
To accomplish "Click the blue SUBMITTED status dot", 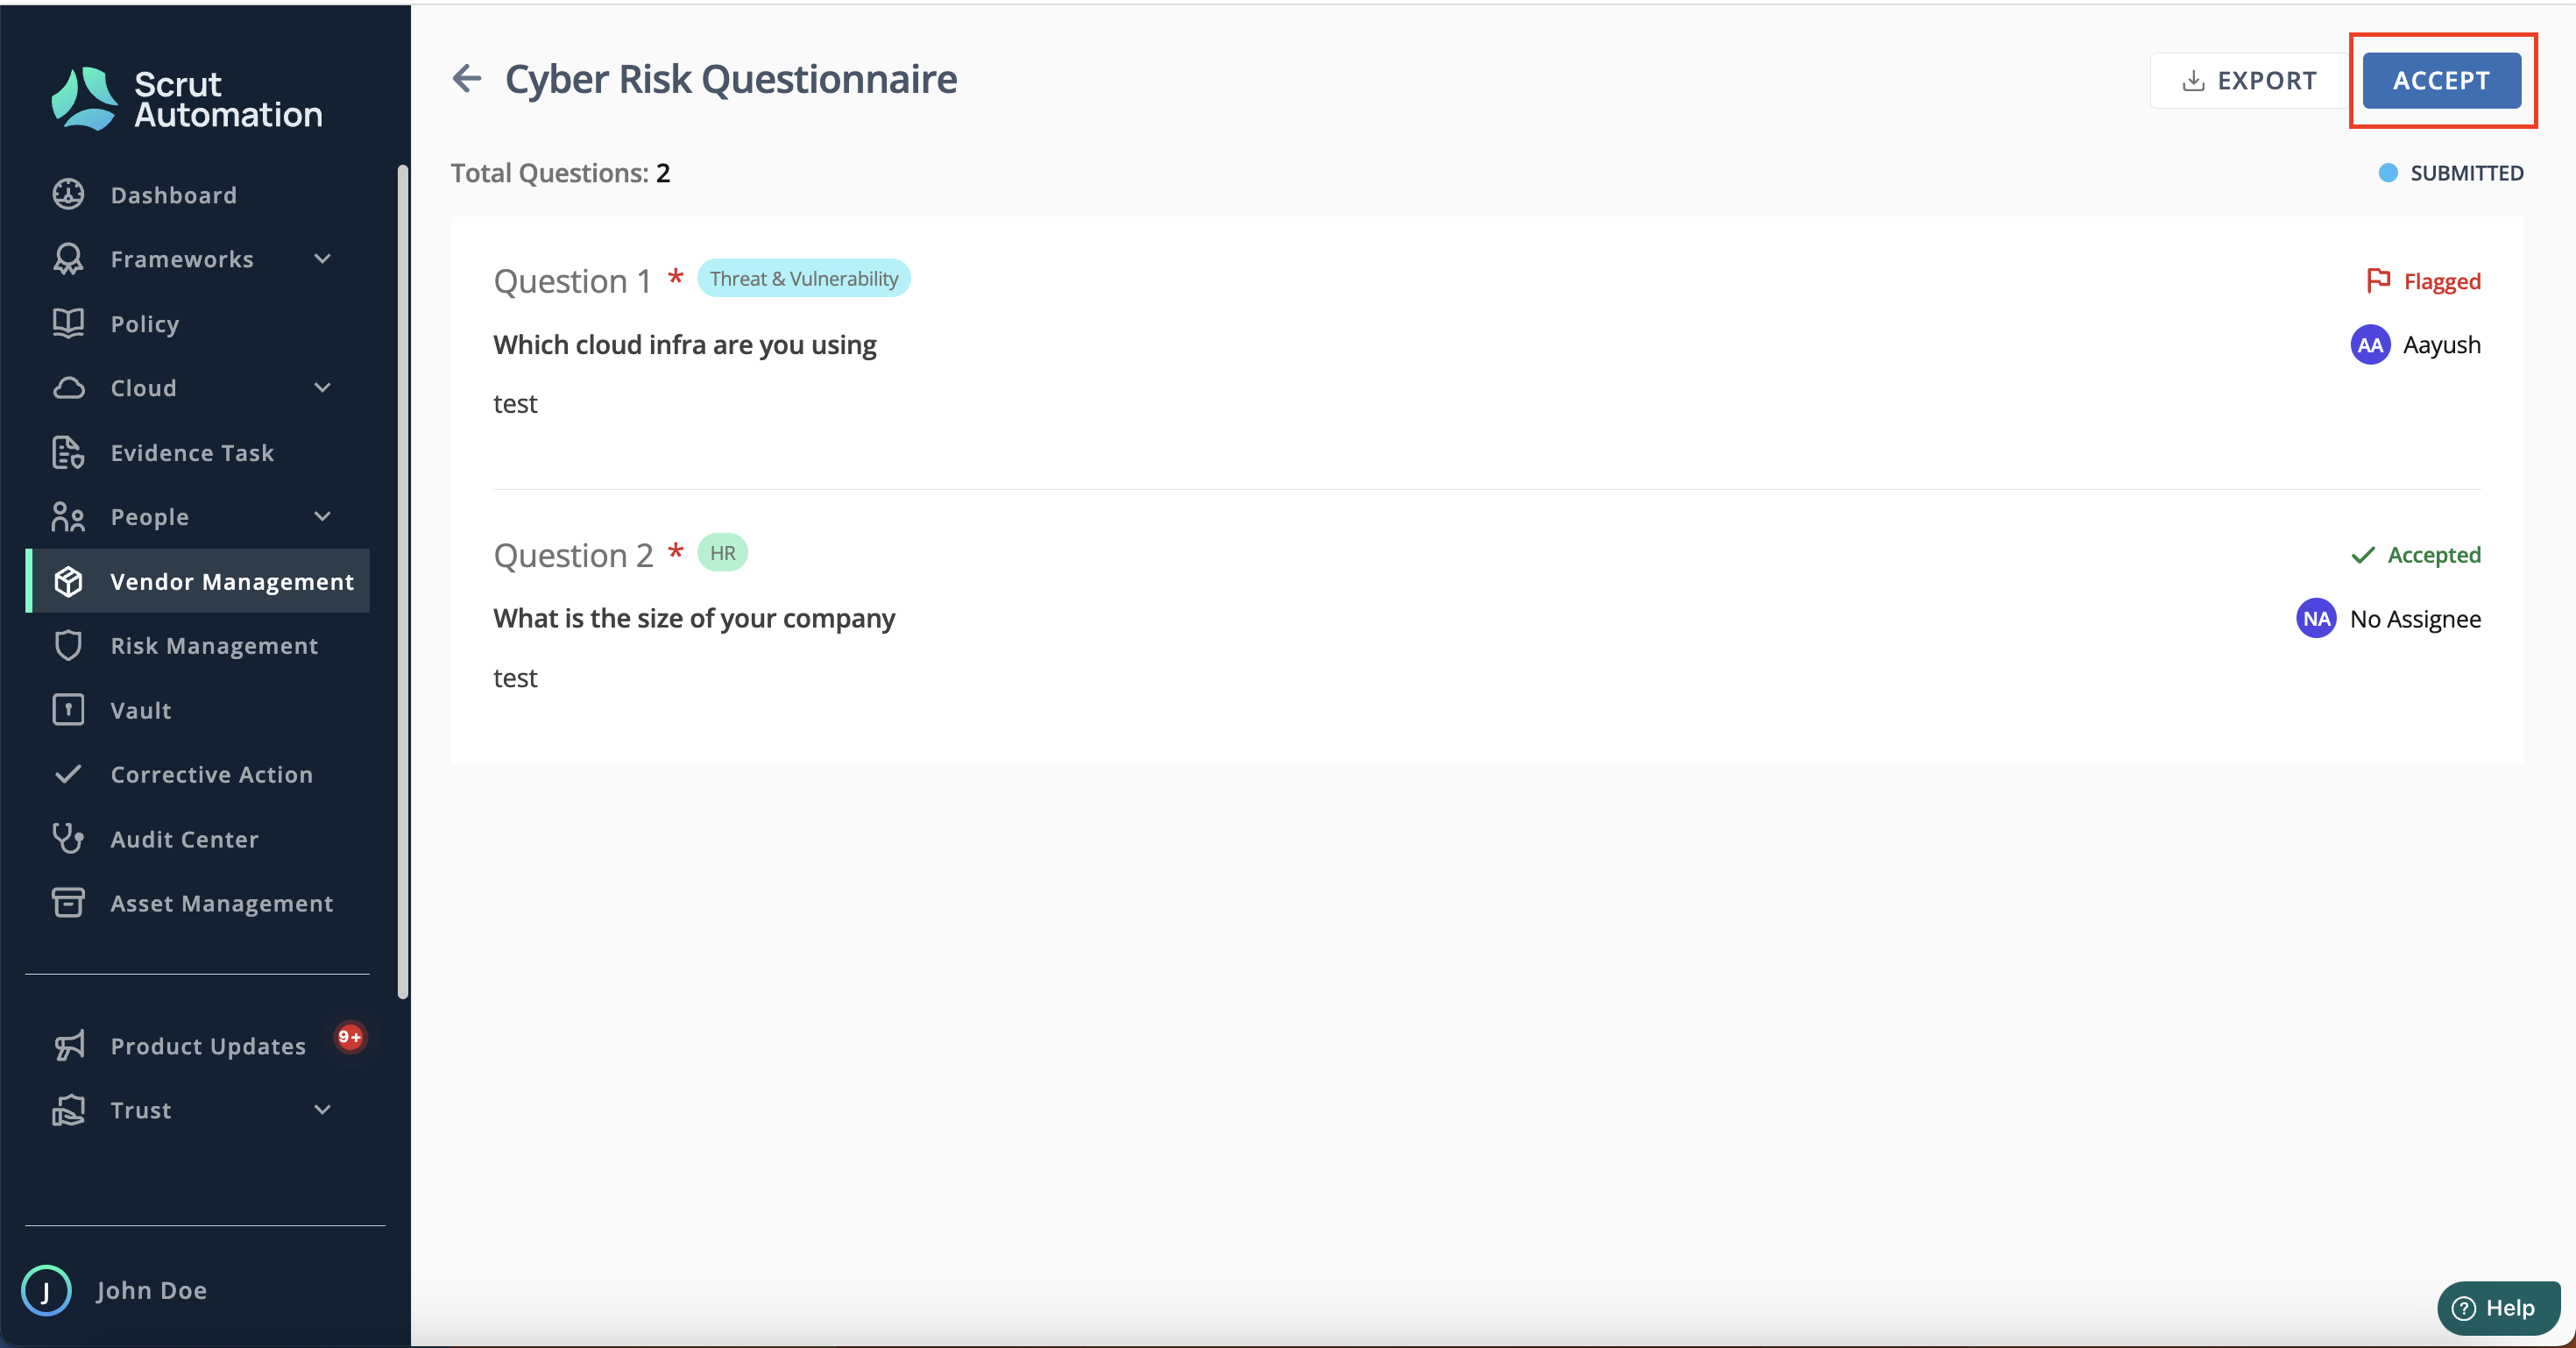I will point(2387,173).
